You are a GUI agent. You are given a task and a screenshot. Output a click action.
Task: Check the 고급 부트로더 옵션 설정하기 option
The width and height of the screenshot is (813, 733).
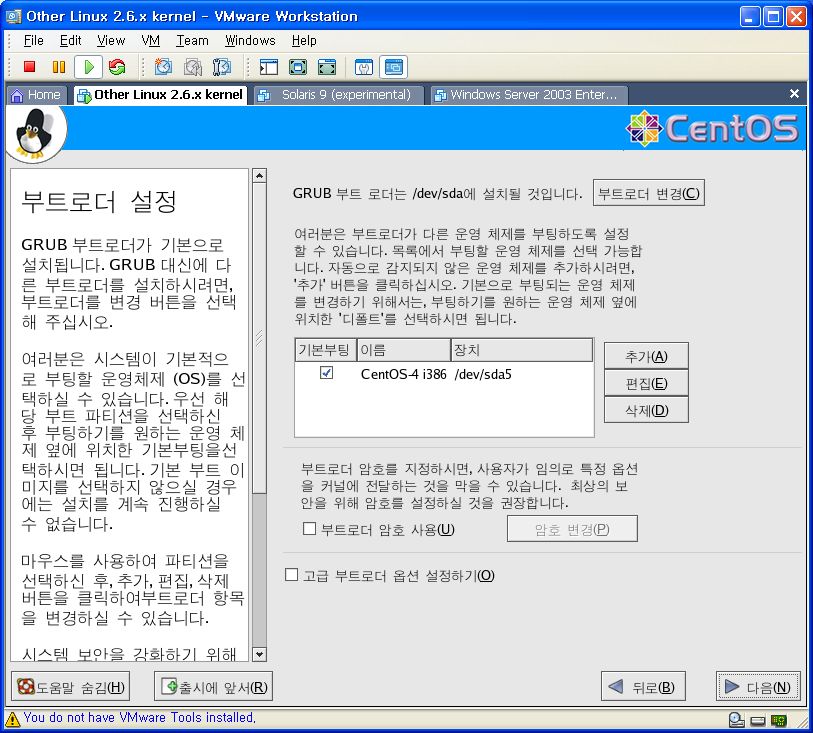click(x=292, y=575)
